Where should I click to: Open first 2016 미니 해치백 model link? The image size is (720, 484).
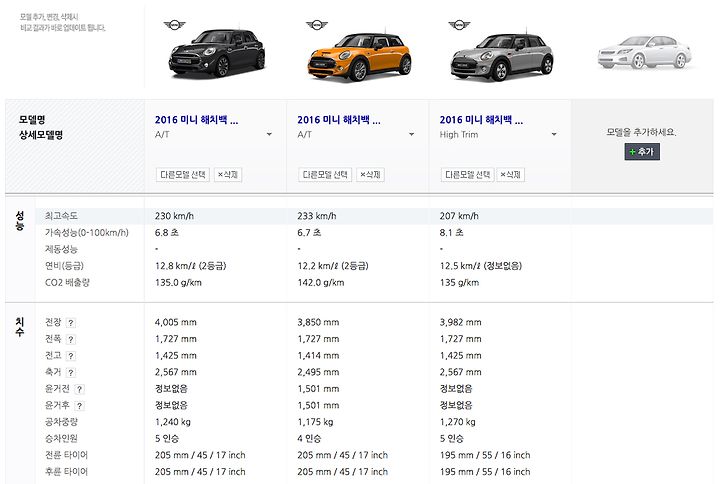coord(197,120)
